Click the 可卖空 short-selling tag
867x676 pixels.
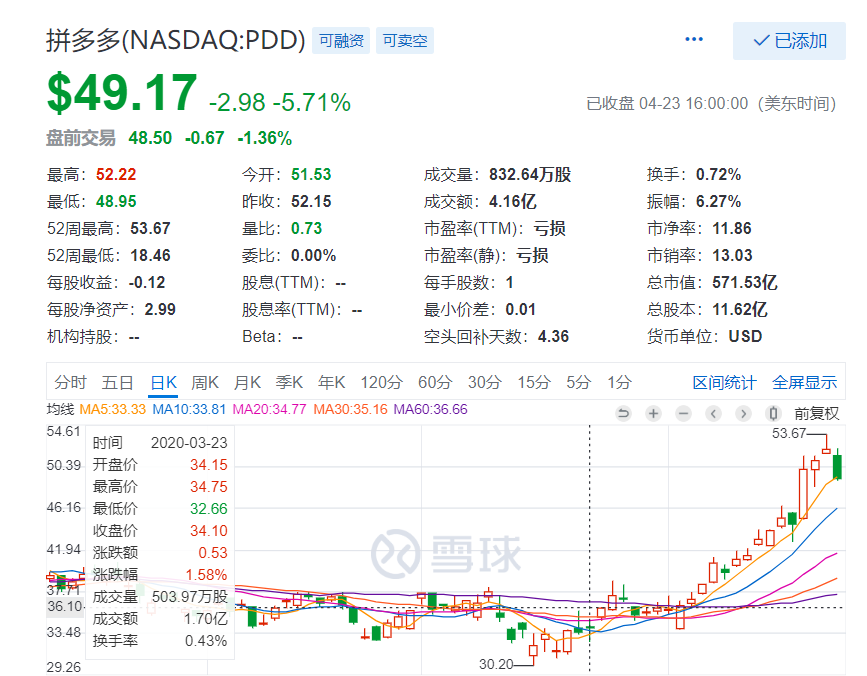[405, 41]
